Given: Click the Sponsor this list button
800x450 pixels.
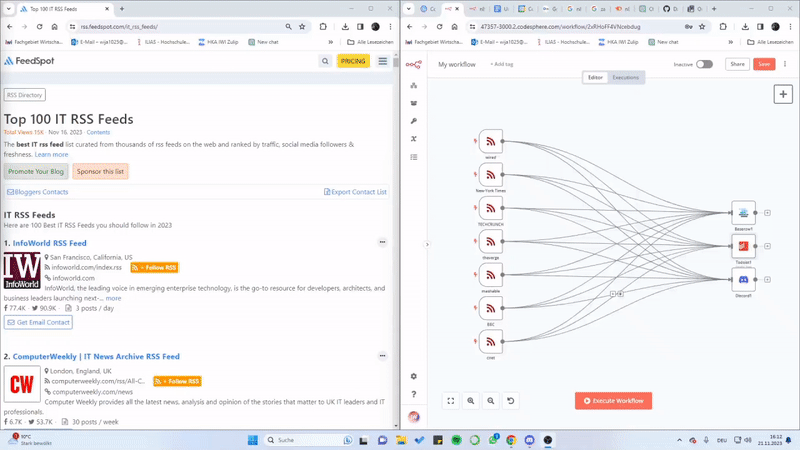Looking at the screenshot, I should [101, 171].
